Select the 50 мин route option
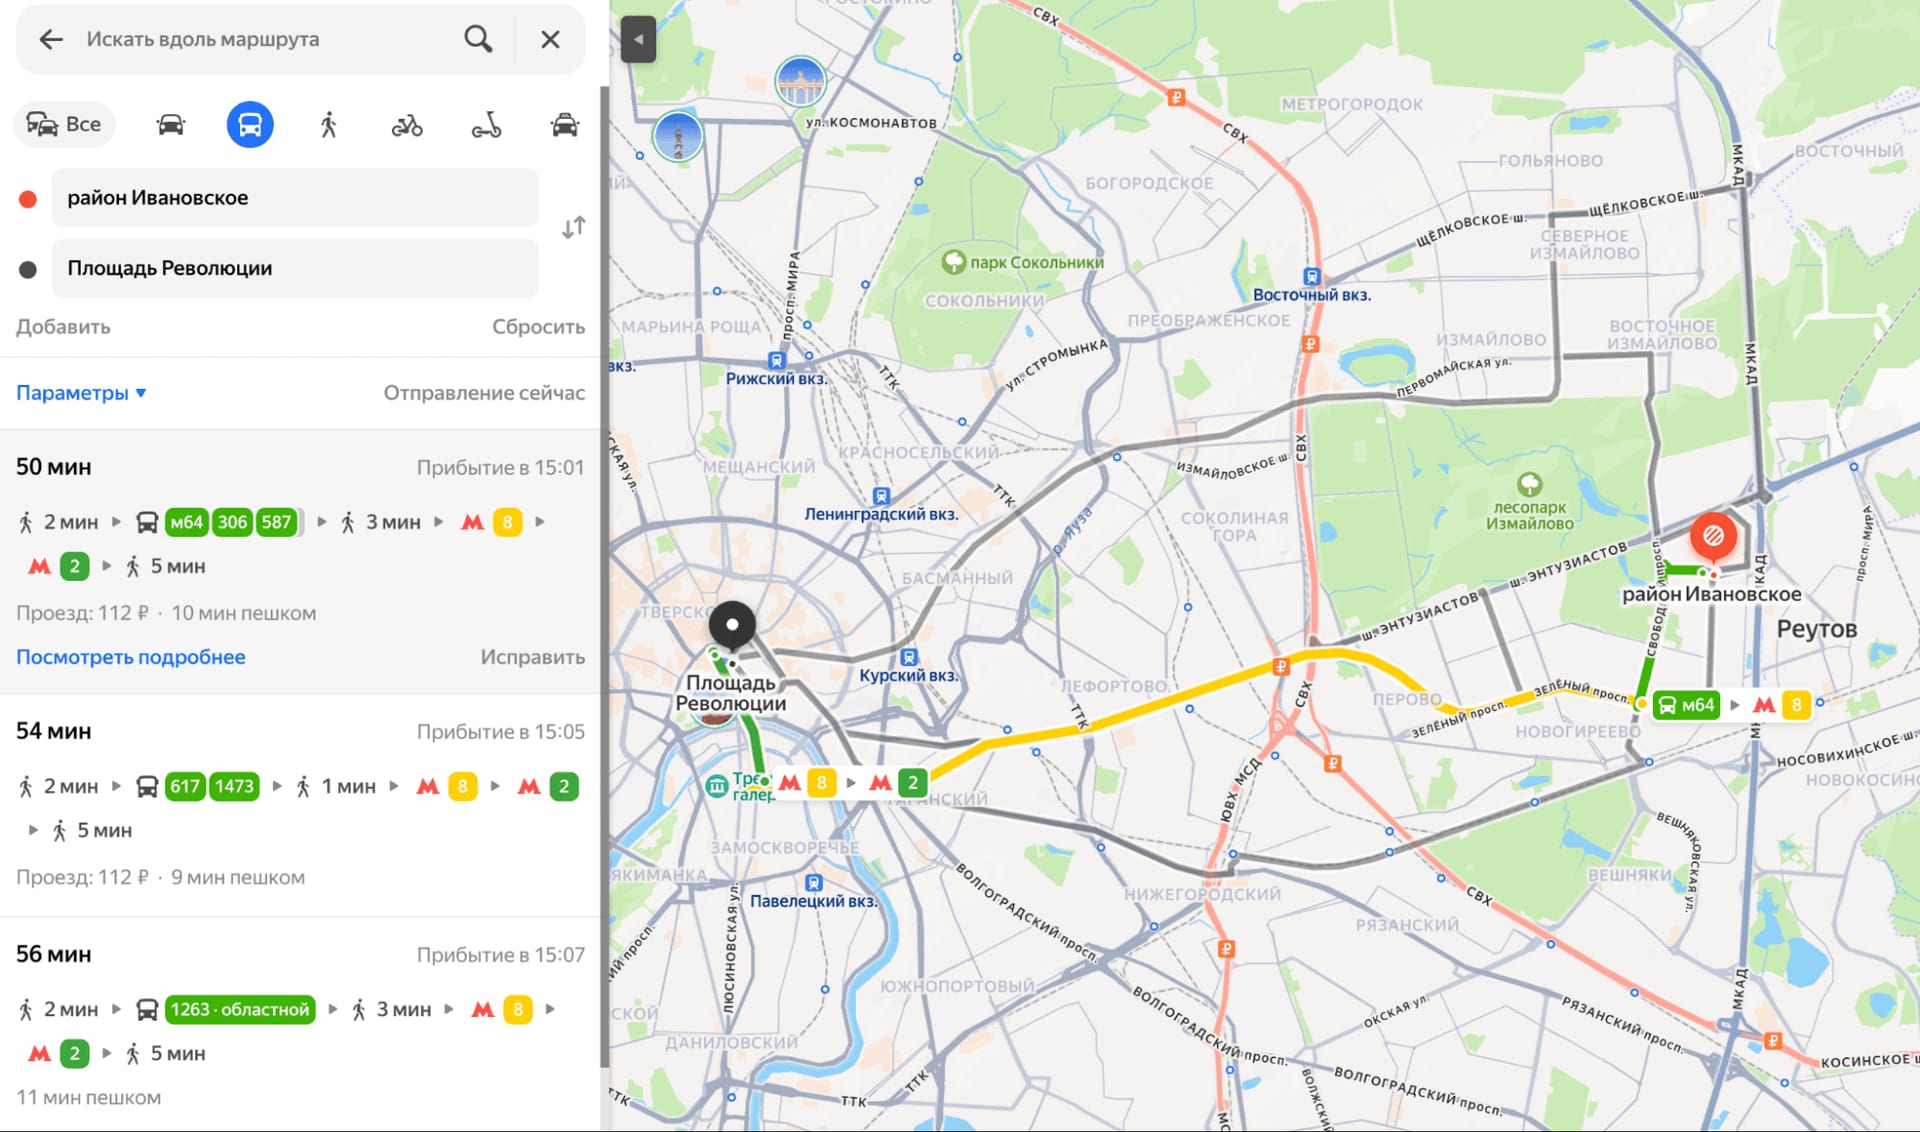The image size is (1920, 1132). tap(300, 562)
